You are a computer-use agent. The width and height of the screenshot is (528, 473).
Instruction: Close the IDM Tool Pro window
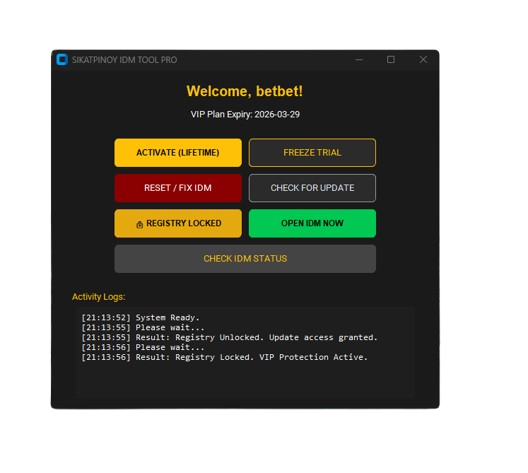pos(423,60)
